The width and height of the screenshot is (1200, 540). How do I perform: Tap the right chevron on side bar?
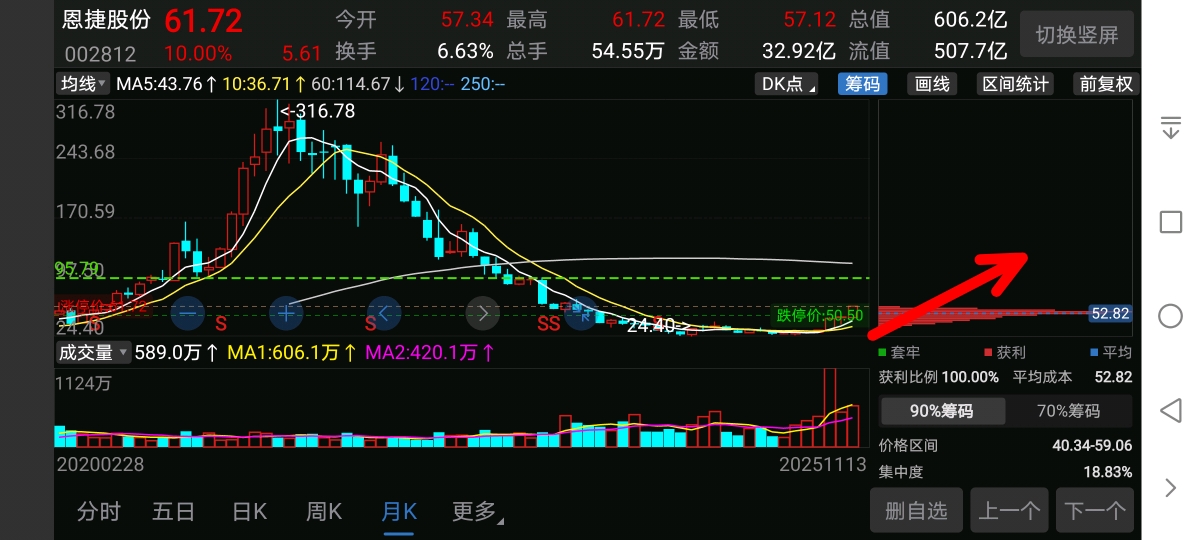[x=1171, y=487]
